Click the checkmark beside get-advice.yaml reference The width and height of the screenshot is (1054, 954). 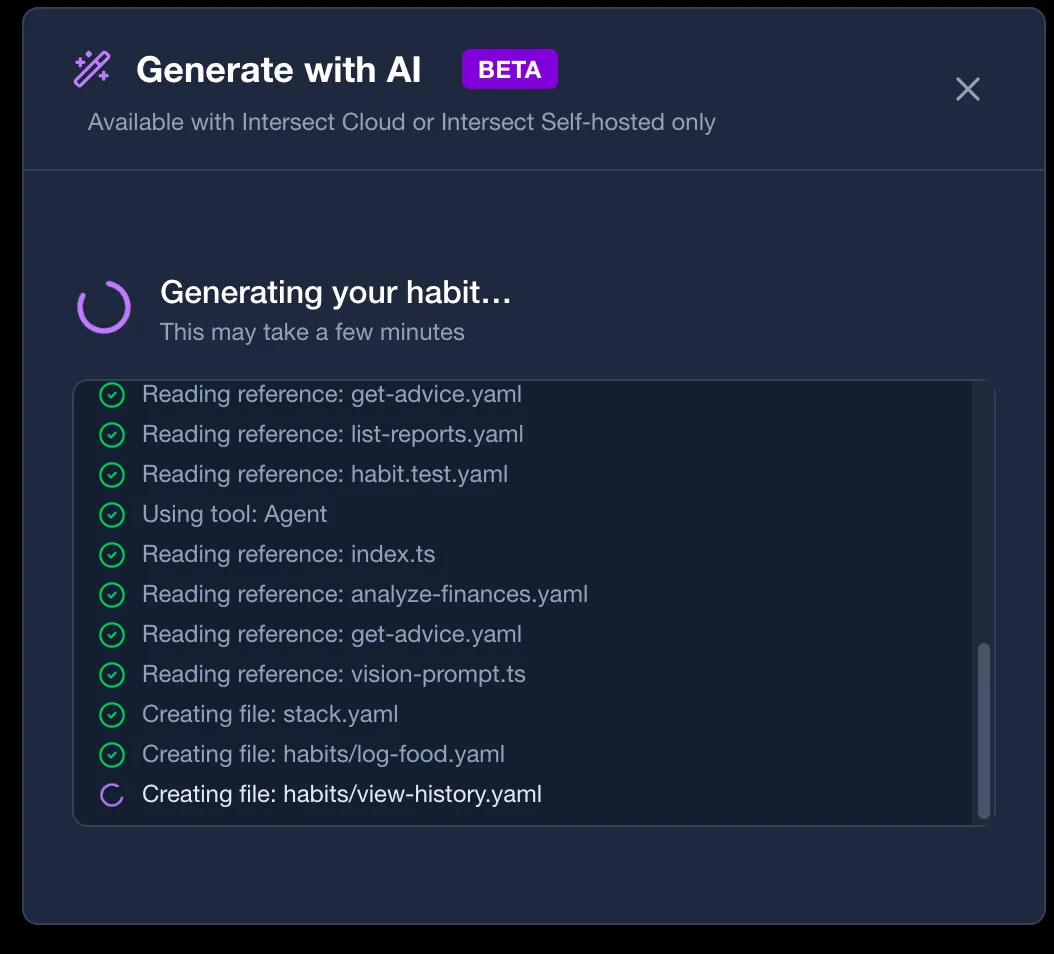pyautogui.click(x=112, y=394)
